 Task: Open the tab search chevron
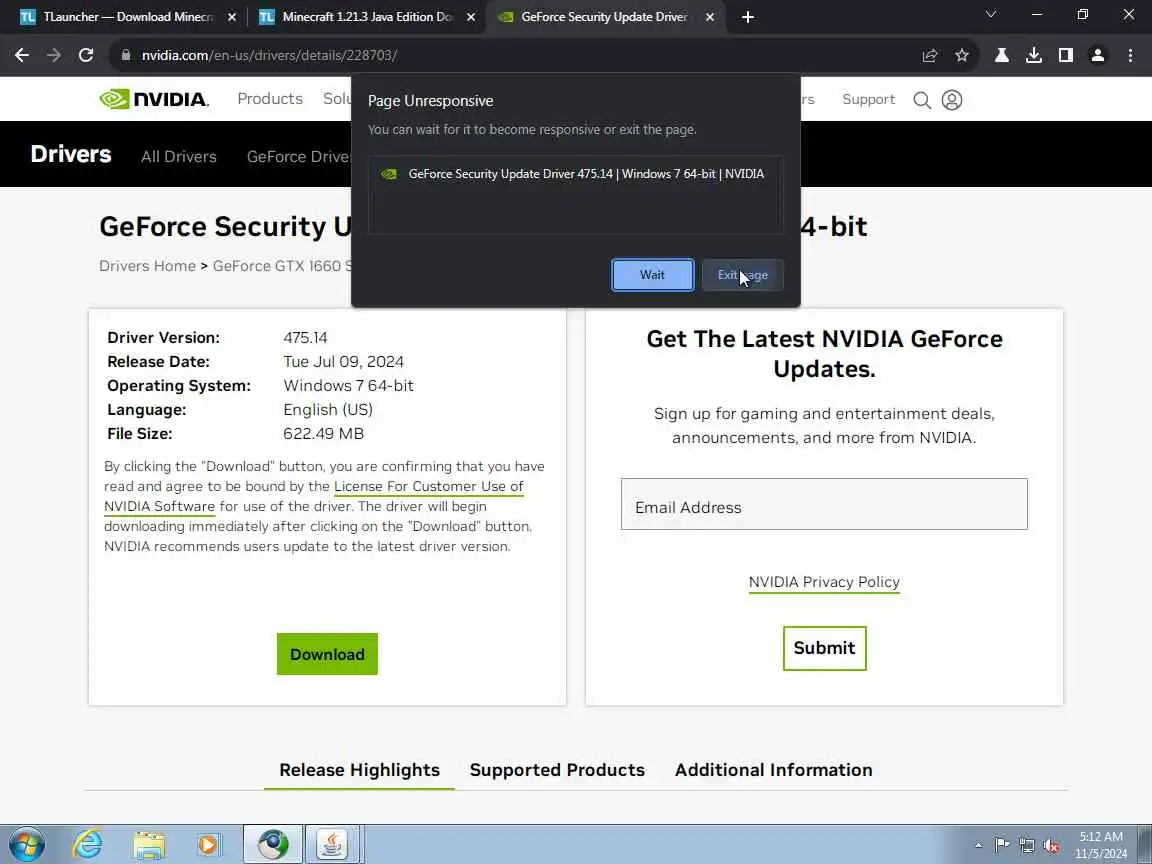coord(990,15)
